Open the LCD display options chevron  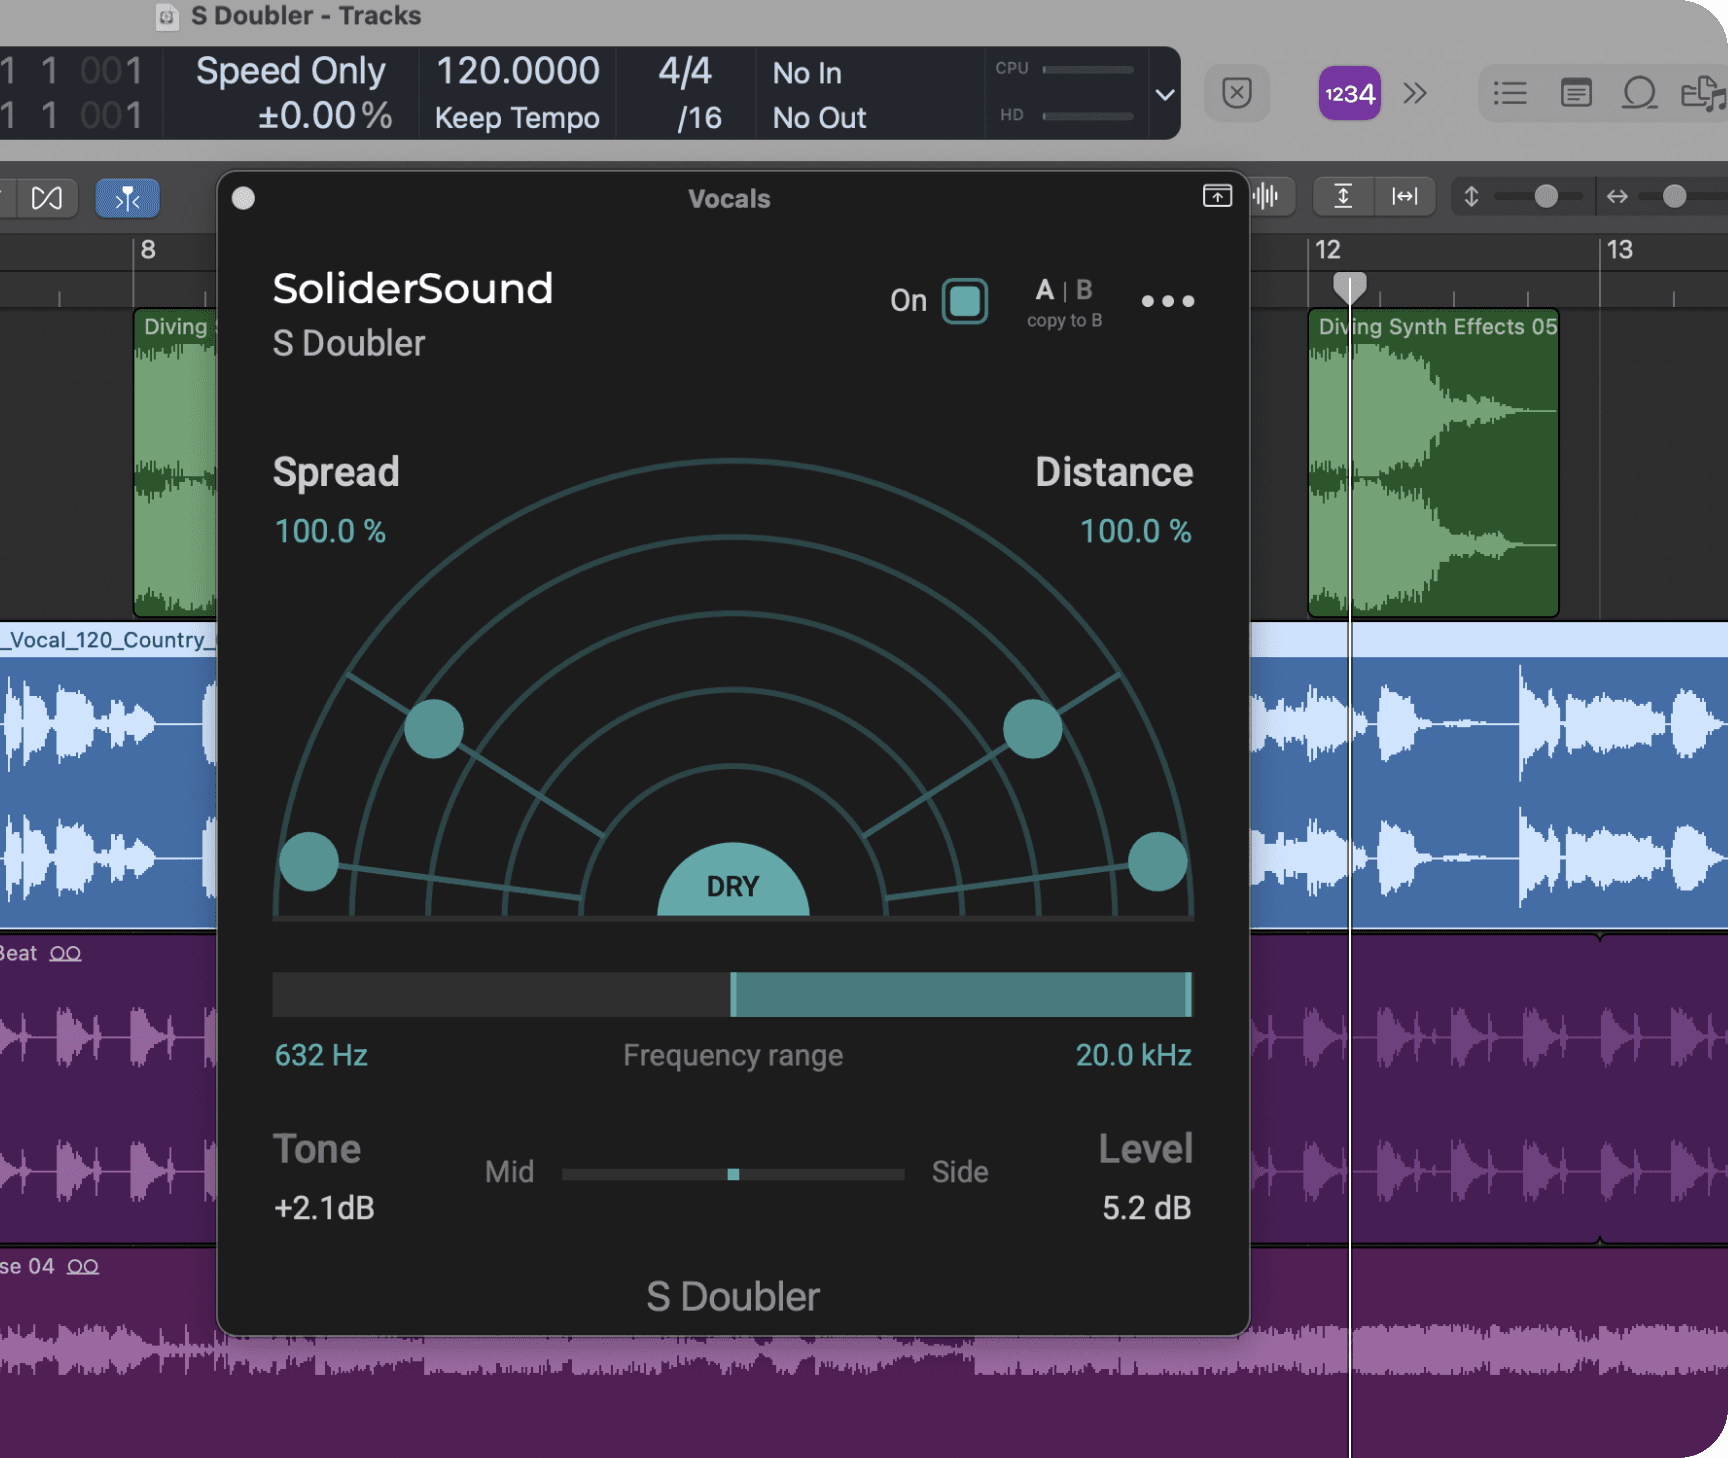point(1164,93)
